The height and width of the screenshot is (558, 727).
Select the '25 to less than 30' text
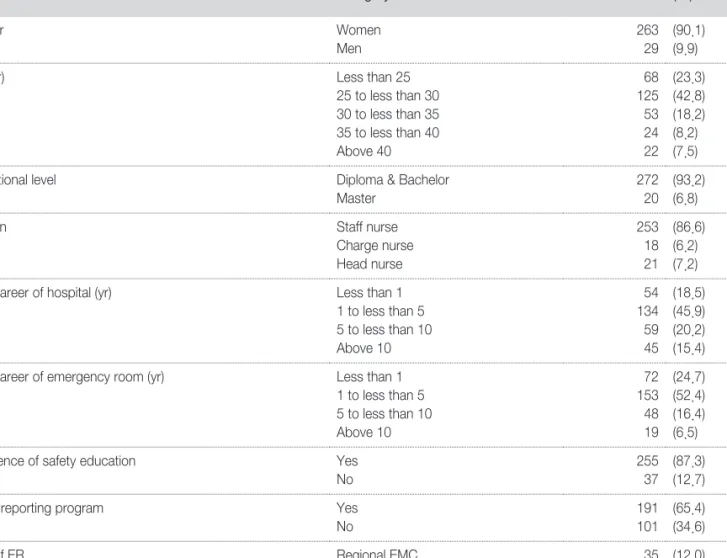(x=388, y=96)
